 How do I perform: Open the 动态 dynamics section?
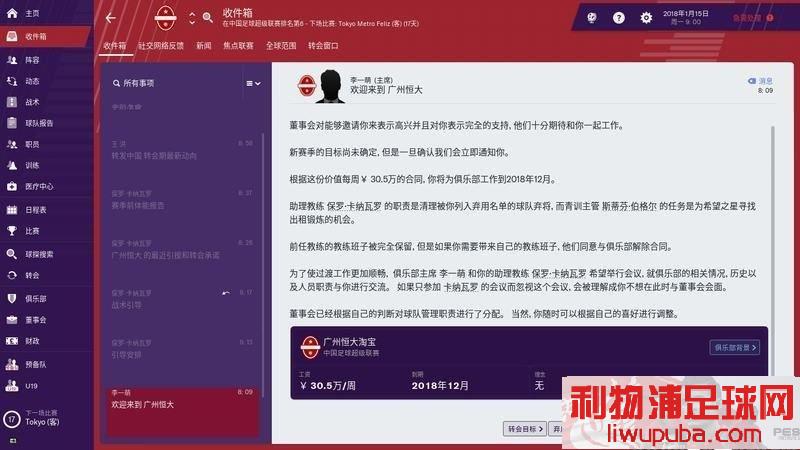tap(31, 81)
